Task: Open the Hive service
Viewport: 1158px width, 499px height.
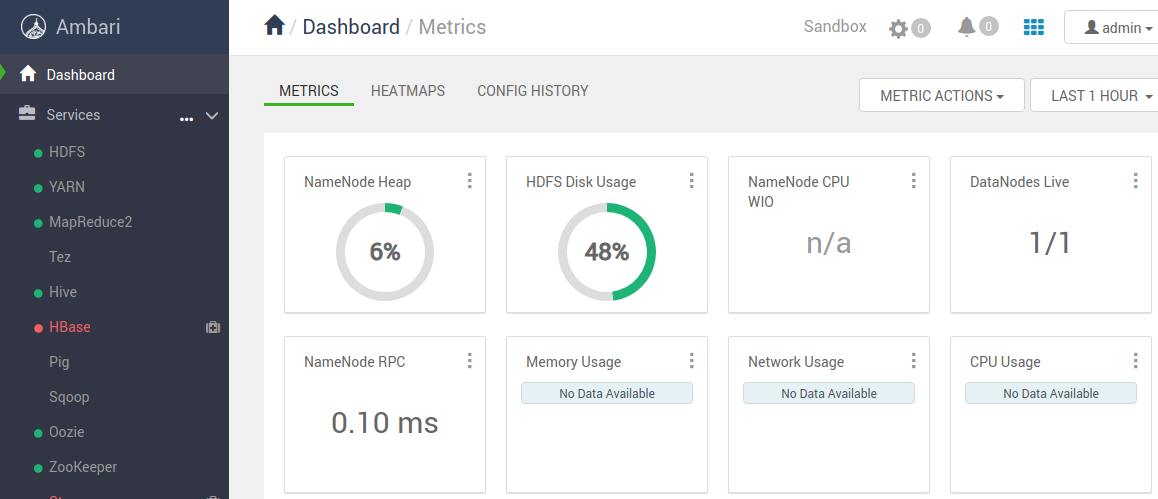Action: (x=63, y=292)
